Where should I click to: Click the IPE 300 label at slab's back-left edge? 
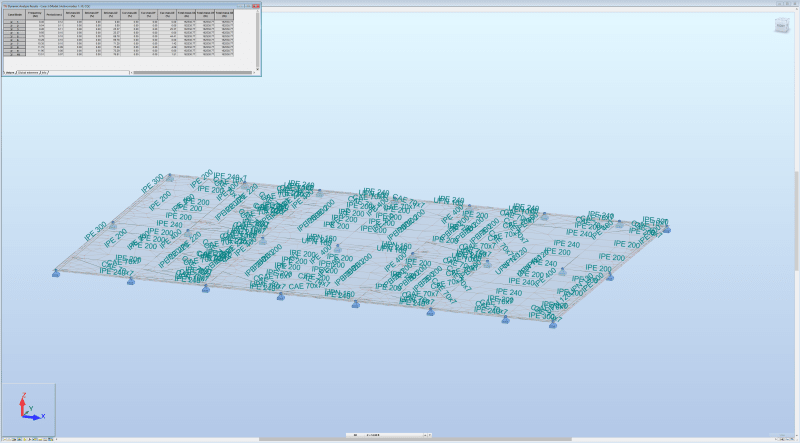pyautogui.click(x=152, y=183)
